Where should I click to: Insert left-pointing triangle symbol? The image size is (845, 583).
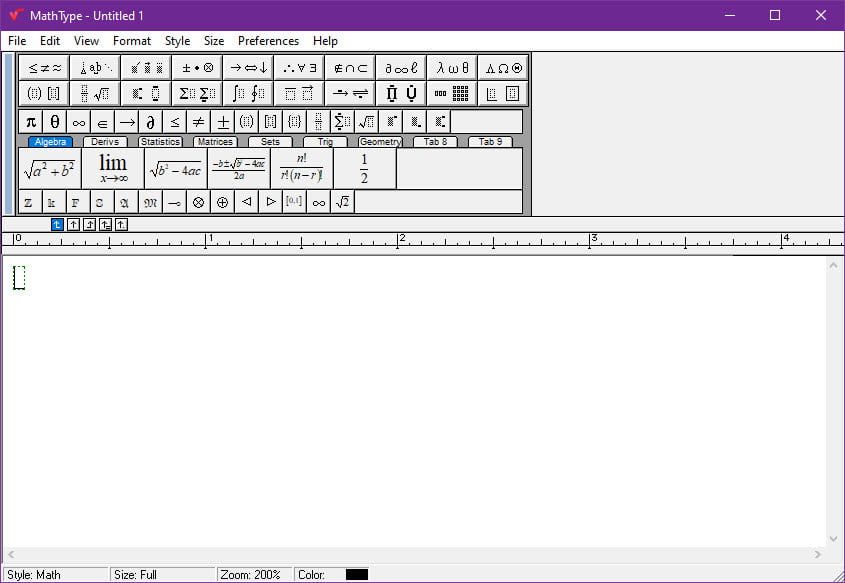click(x=246, y=202)
